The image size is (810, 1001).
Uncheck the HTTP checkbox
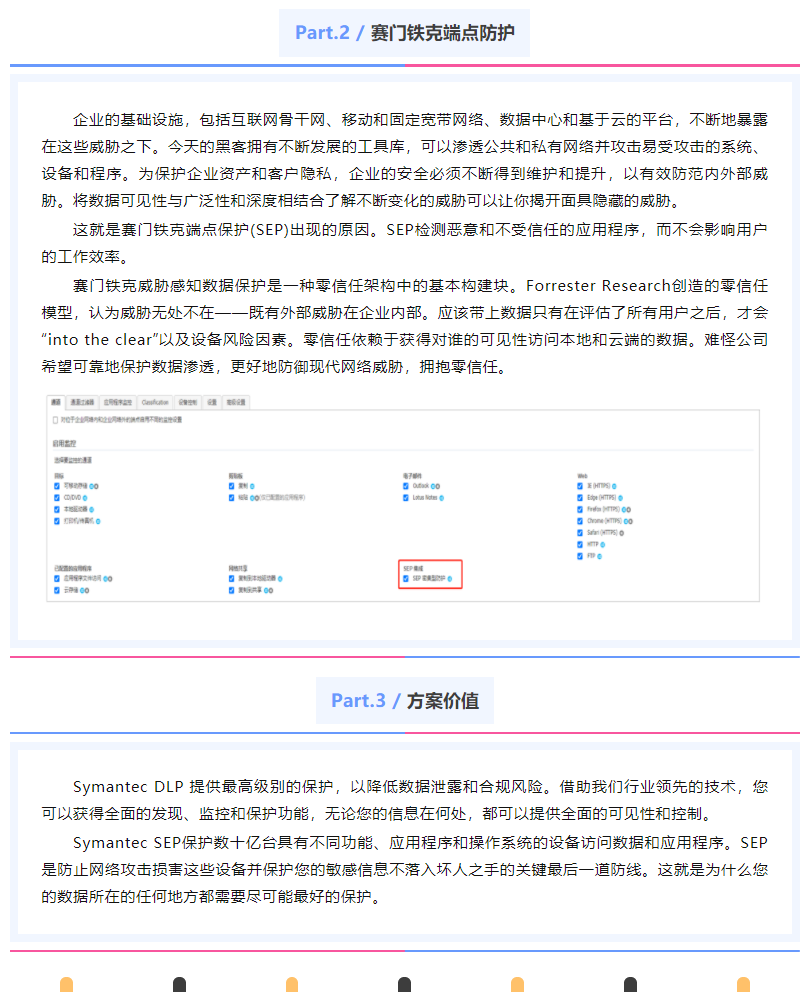tap(580, 545)
